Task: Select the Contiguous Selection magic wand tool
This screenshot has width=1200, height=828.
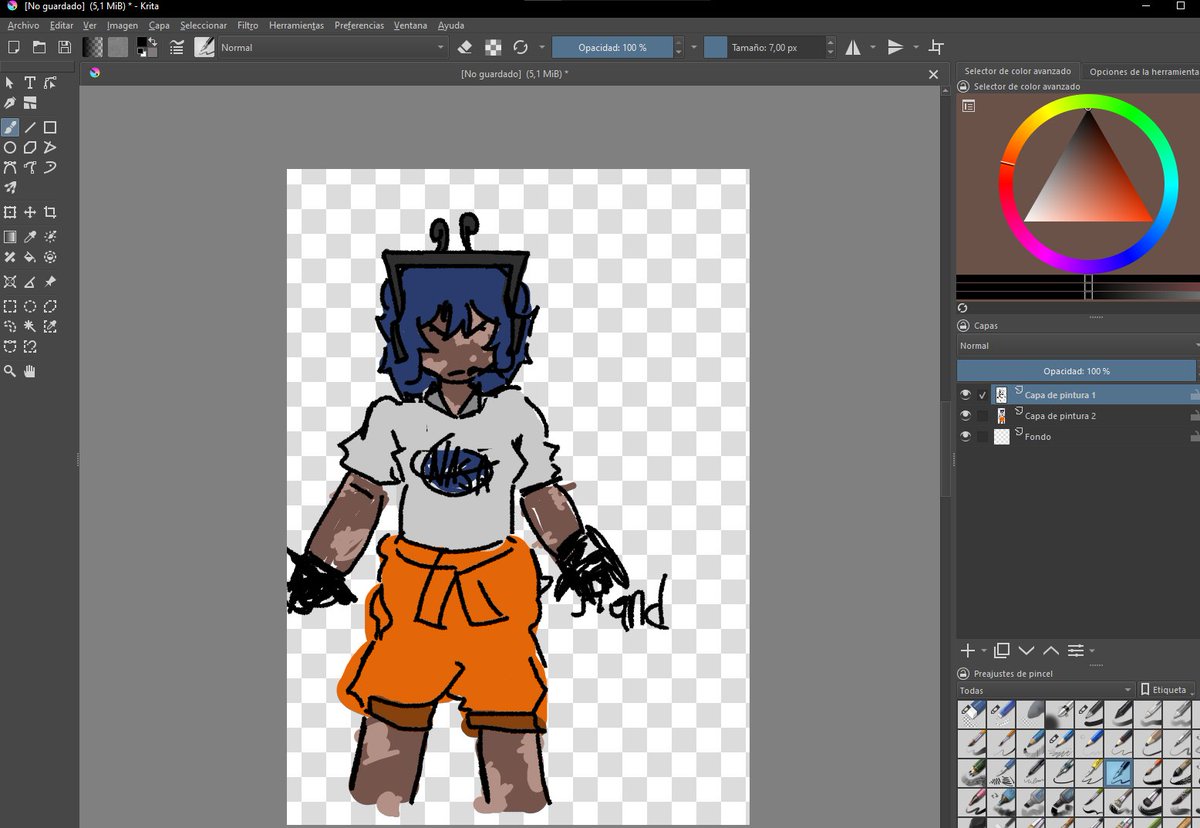Action: [x=30, y=326]
